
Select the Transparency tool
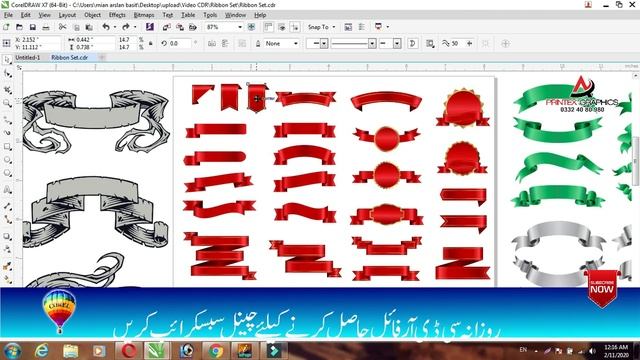point(7,249)
